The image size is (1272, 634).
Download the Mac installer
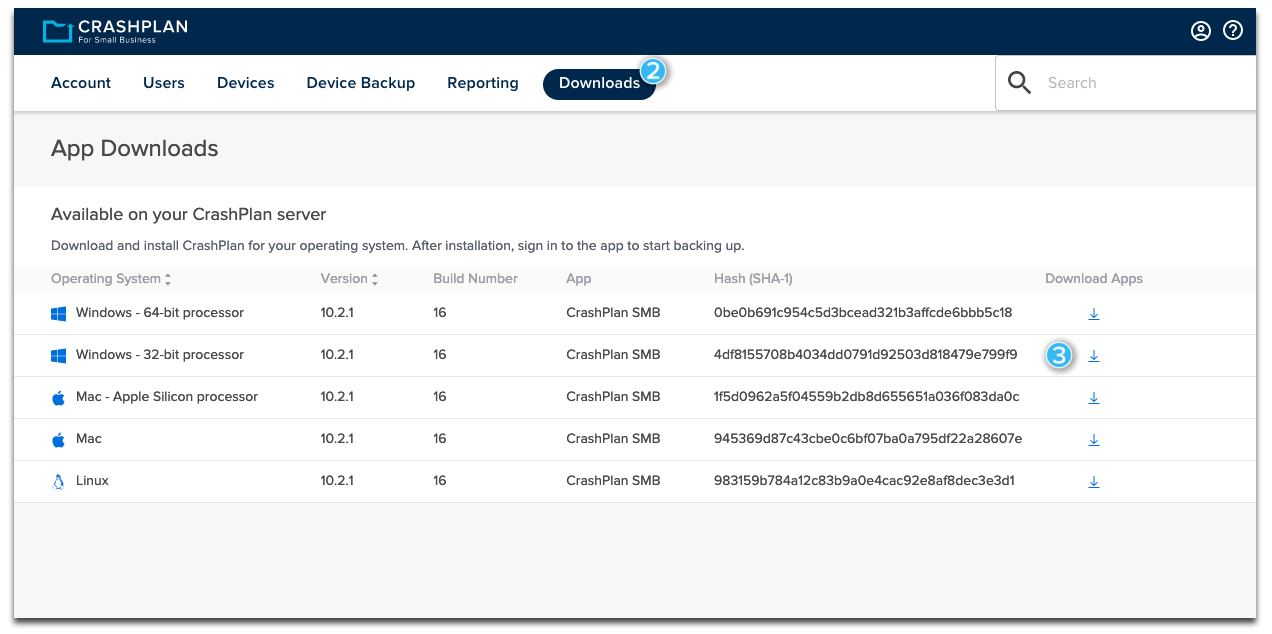pyautogui.click(x=1094, y=440)
